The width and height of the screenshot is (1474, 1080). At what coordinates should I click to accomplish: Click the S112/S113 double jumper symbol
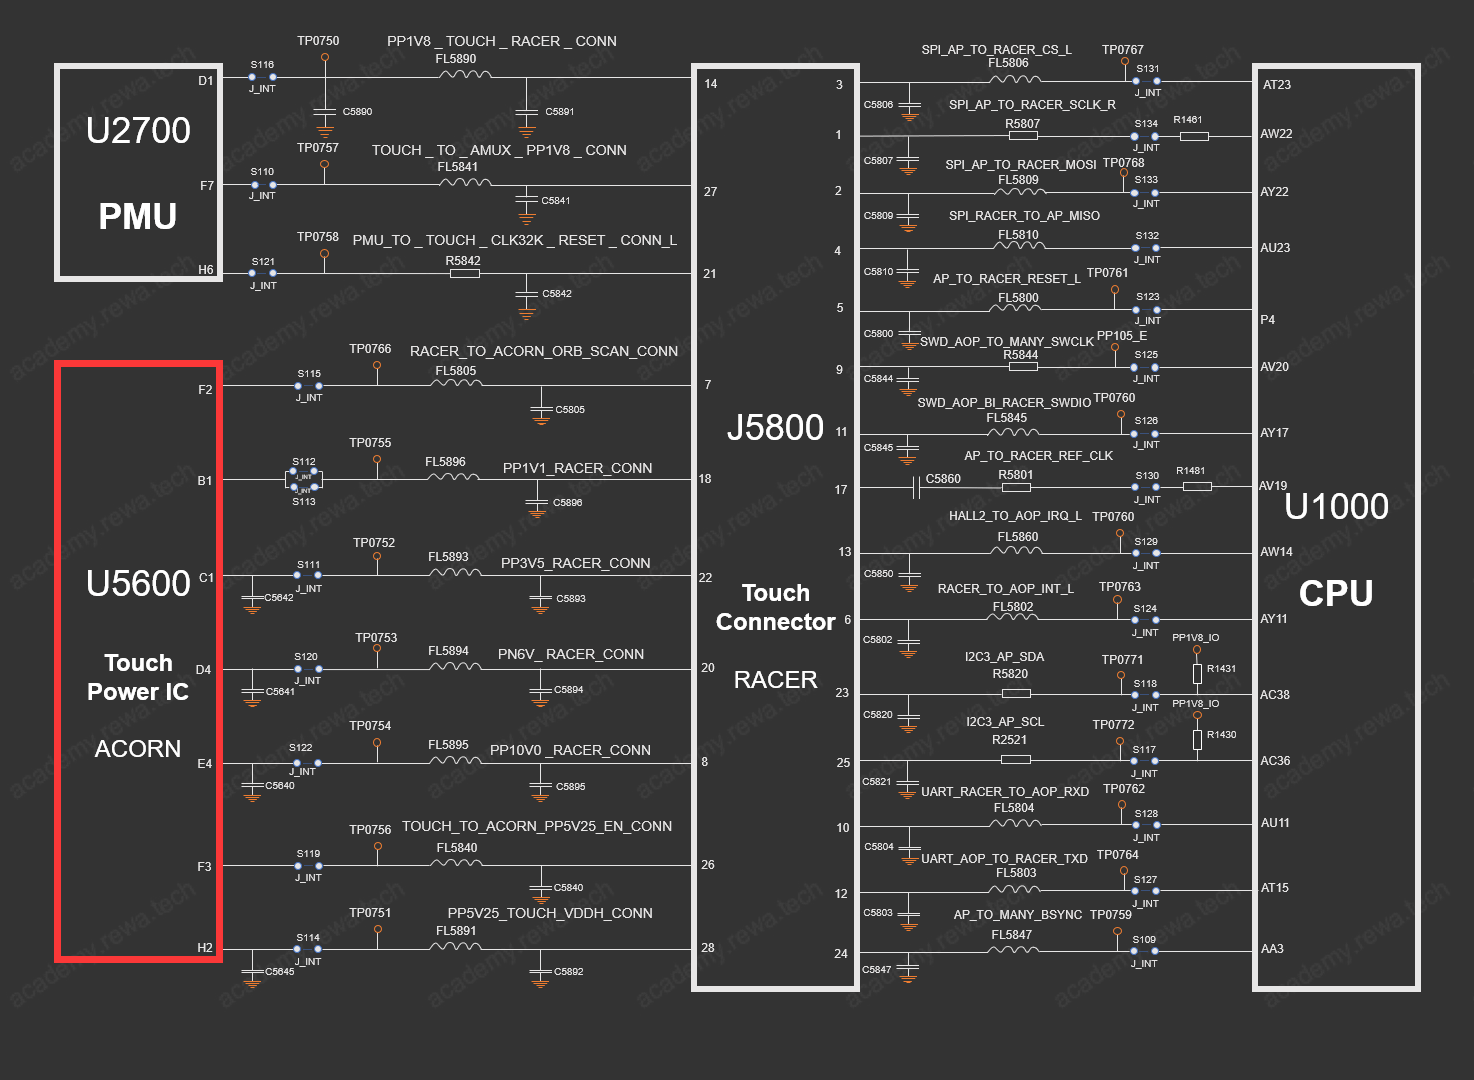[x=304, y=479]
